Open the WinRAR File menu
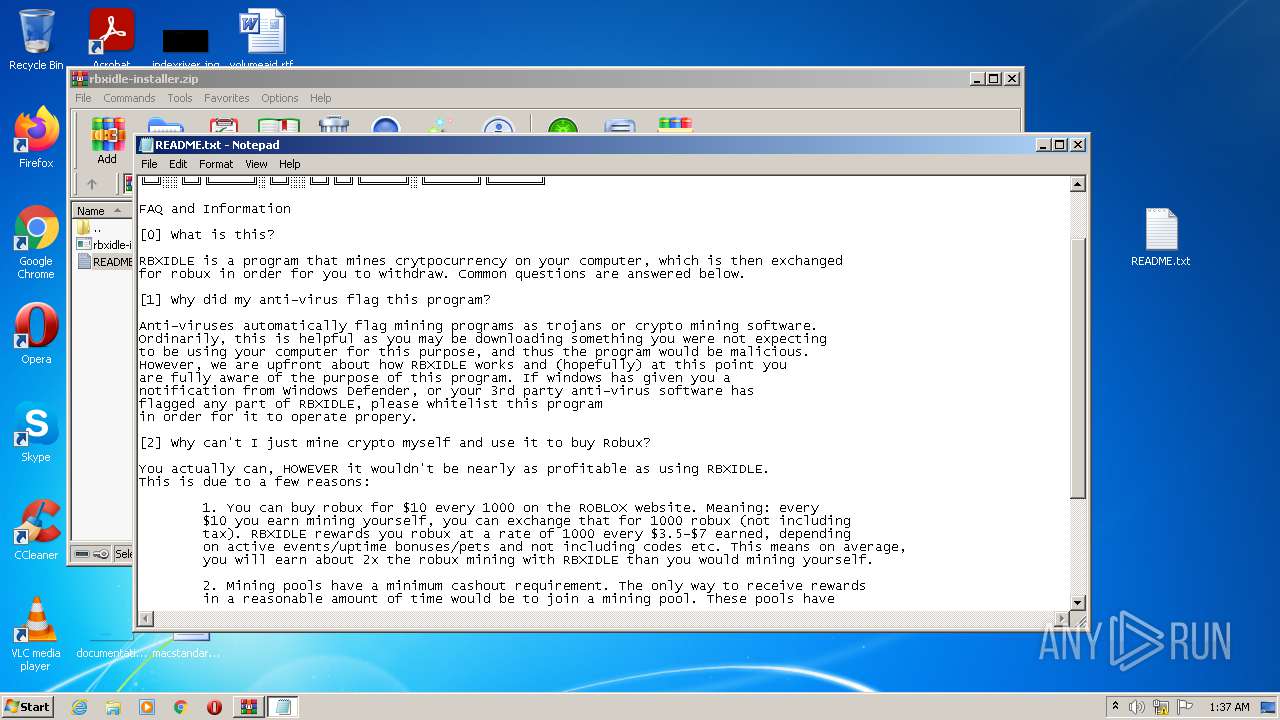 pos(83,98)
